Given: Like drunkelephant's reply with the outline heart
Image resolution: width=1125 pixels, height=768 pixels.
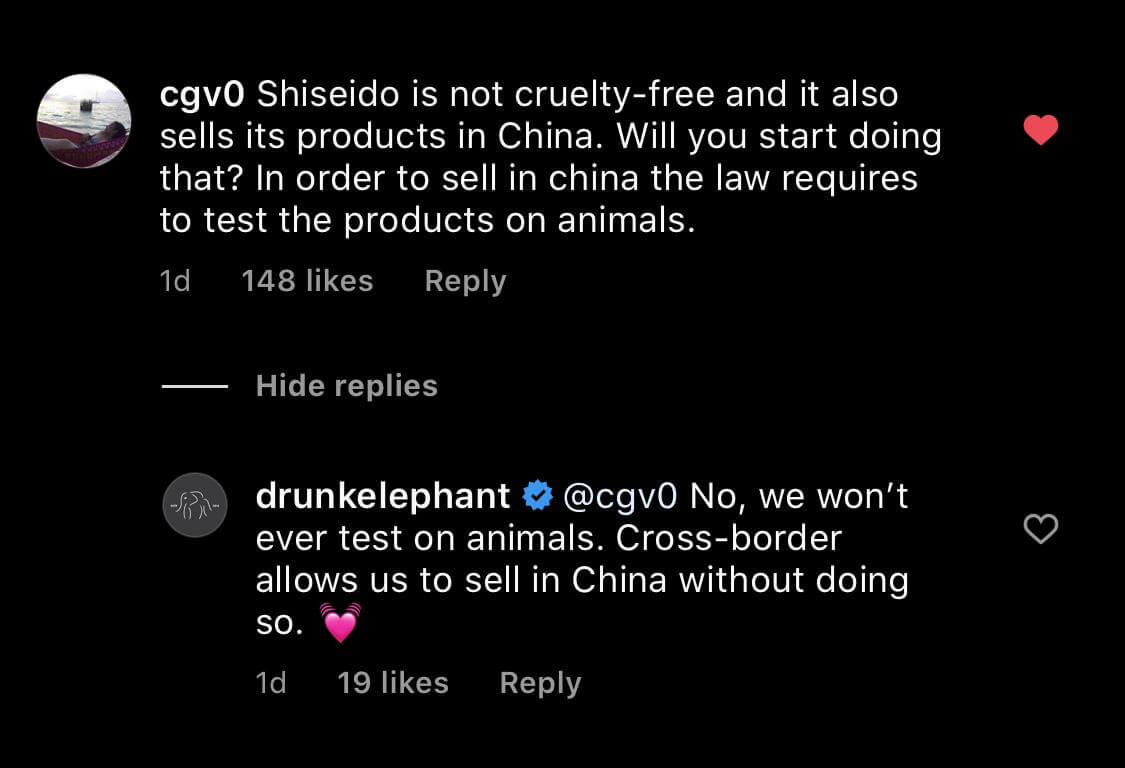Looking at the screenshot, I should pyautogui.click(x=1041, y=528).
